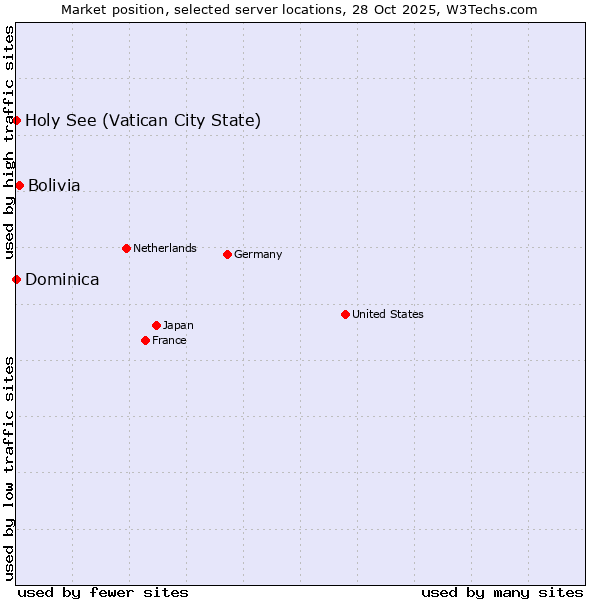Select the Japan red diamond marker
The image size is (600, 600).
pyautogui.click(x=156, y=325)
